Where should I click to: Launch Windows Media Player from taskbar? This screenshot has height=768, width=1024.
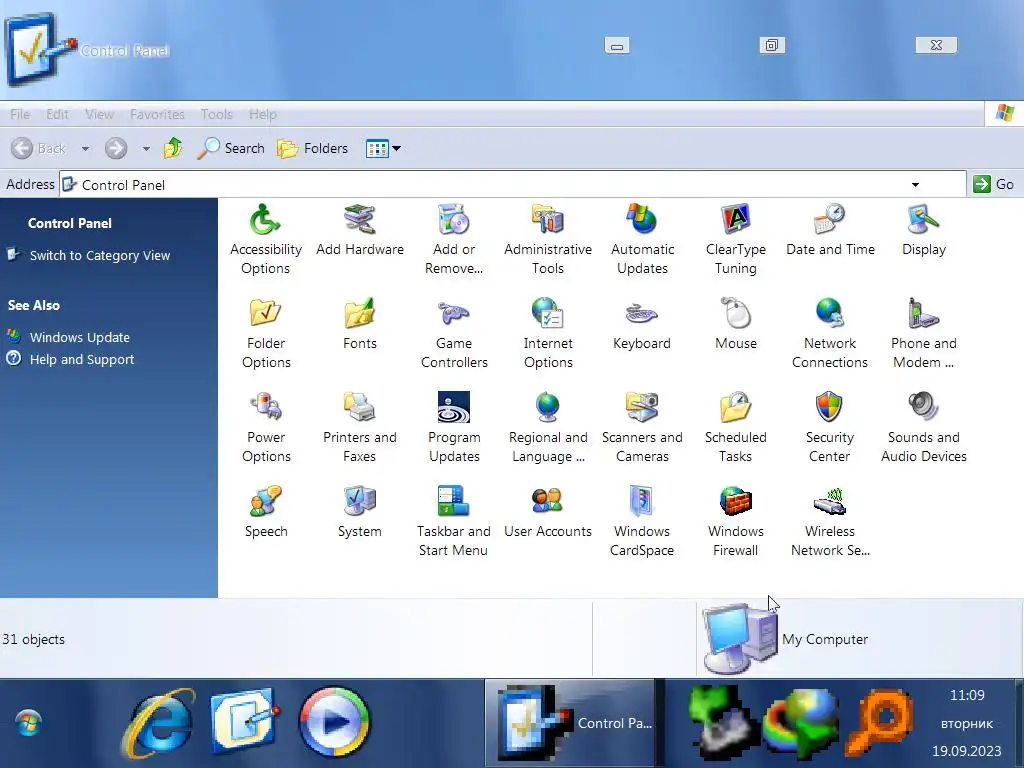tap(334, 722)
